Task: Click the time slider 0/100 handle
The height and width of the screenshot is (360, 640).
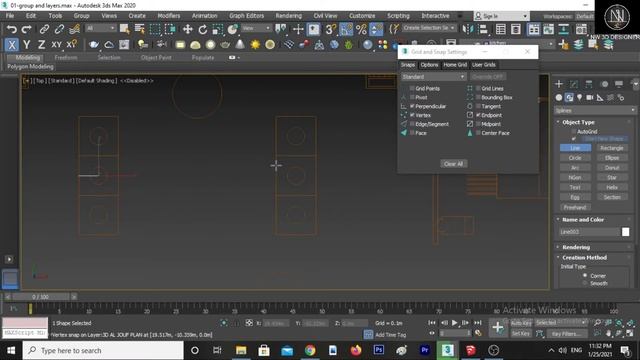Action: 41,297
